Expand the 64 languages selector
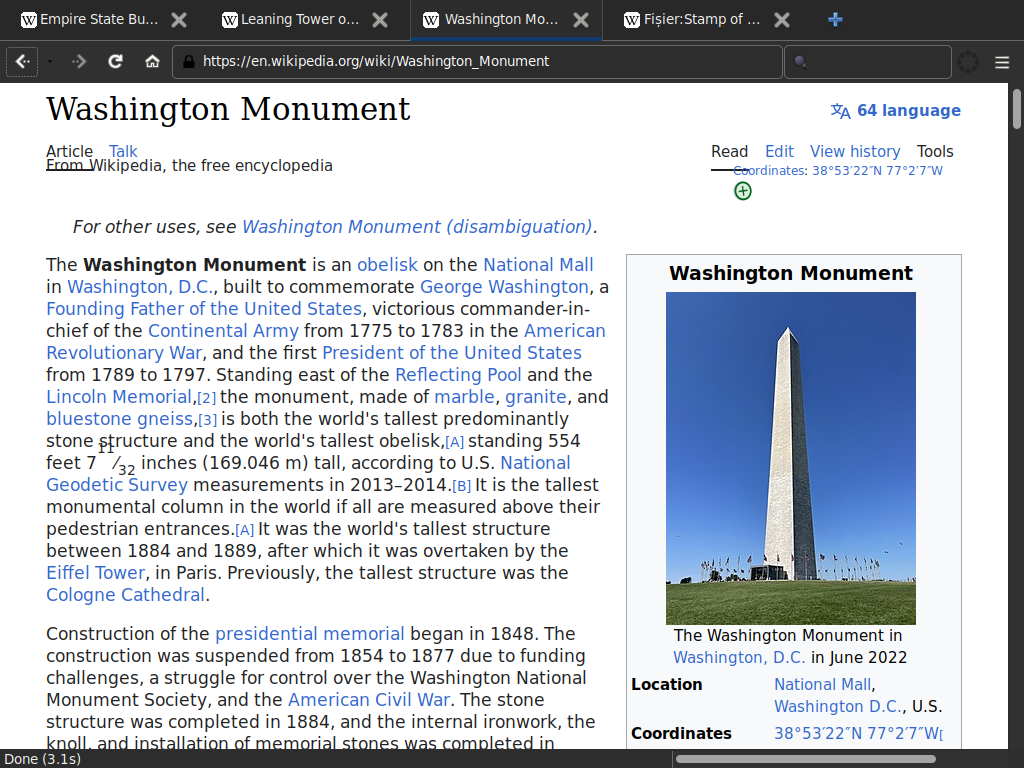The height and width of the screenshot is (768, 1024). (895, 110)
